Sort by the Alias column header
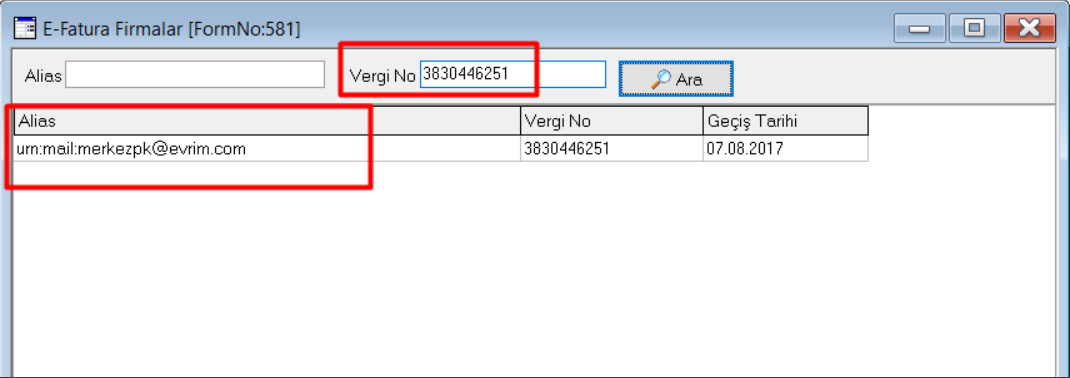This screenshot has width=1070, height=378. click(x=267, y=121)
